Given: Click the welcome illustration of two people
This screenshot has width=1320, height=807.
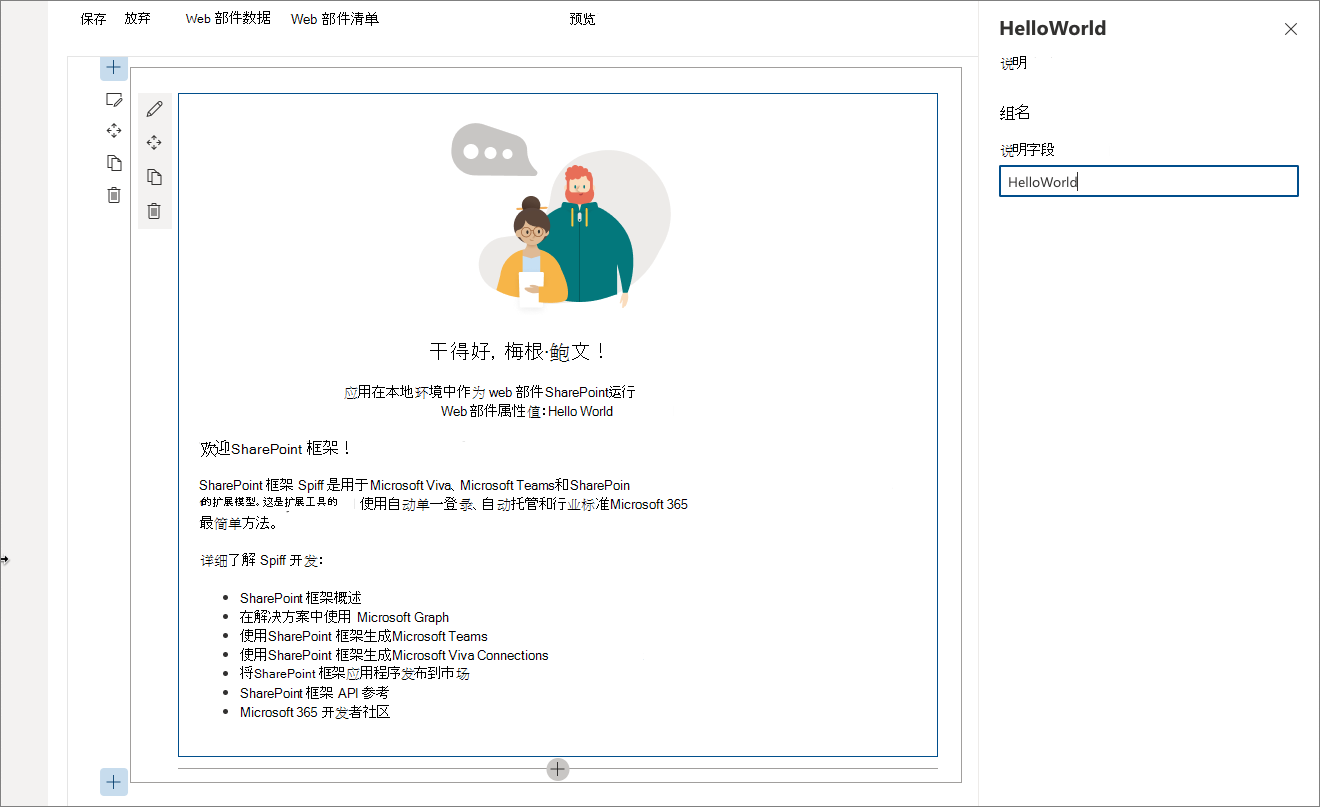Looking at the screenshot, I should coord(560,214).
